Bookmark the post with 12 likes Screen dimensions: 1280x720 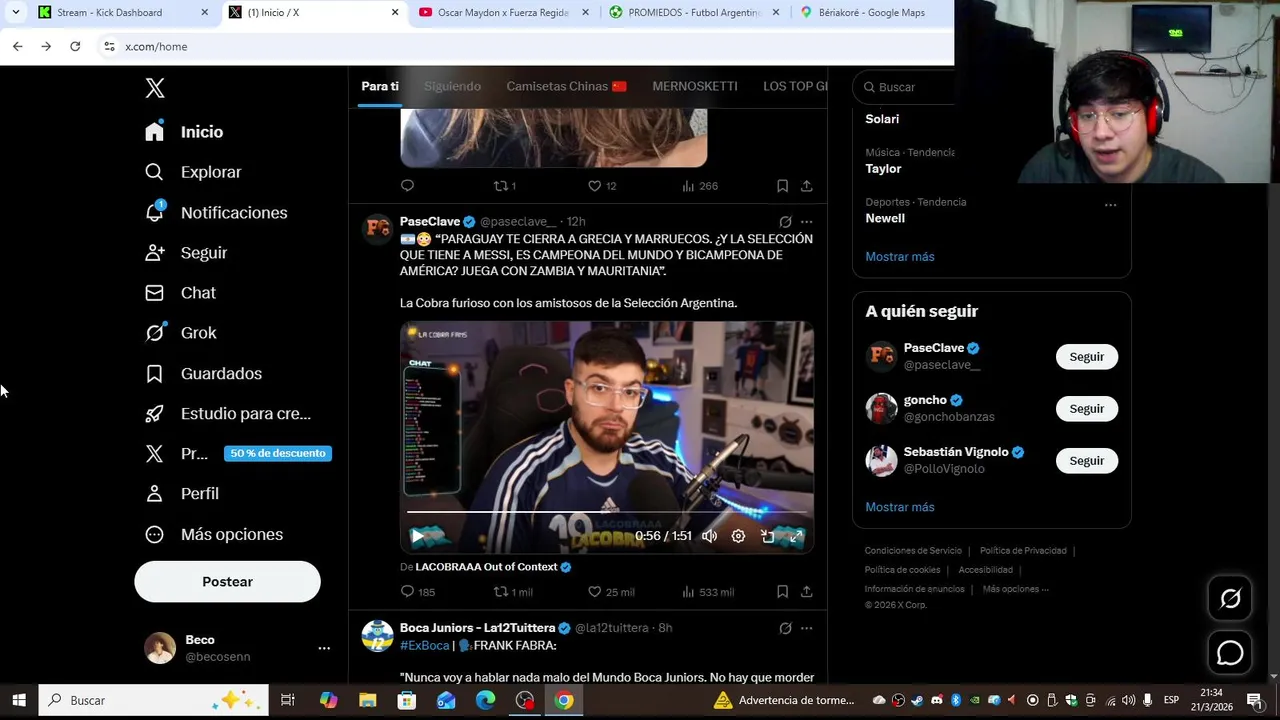[782, 186]
